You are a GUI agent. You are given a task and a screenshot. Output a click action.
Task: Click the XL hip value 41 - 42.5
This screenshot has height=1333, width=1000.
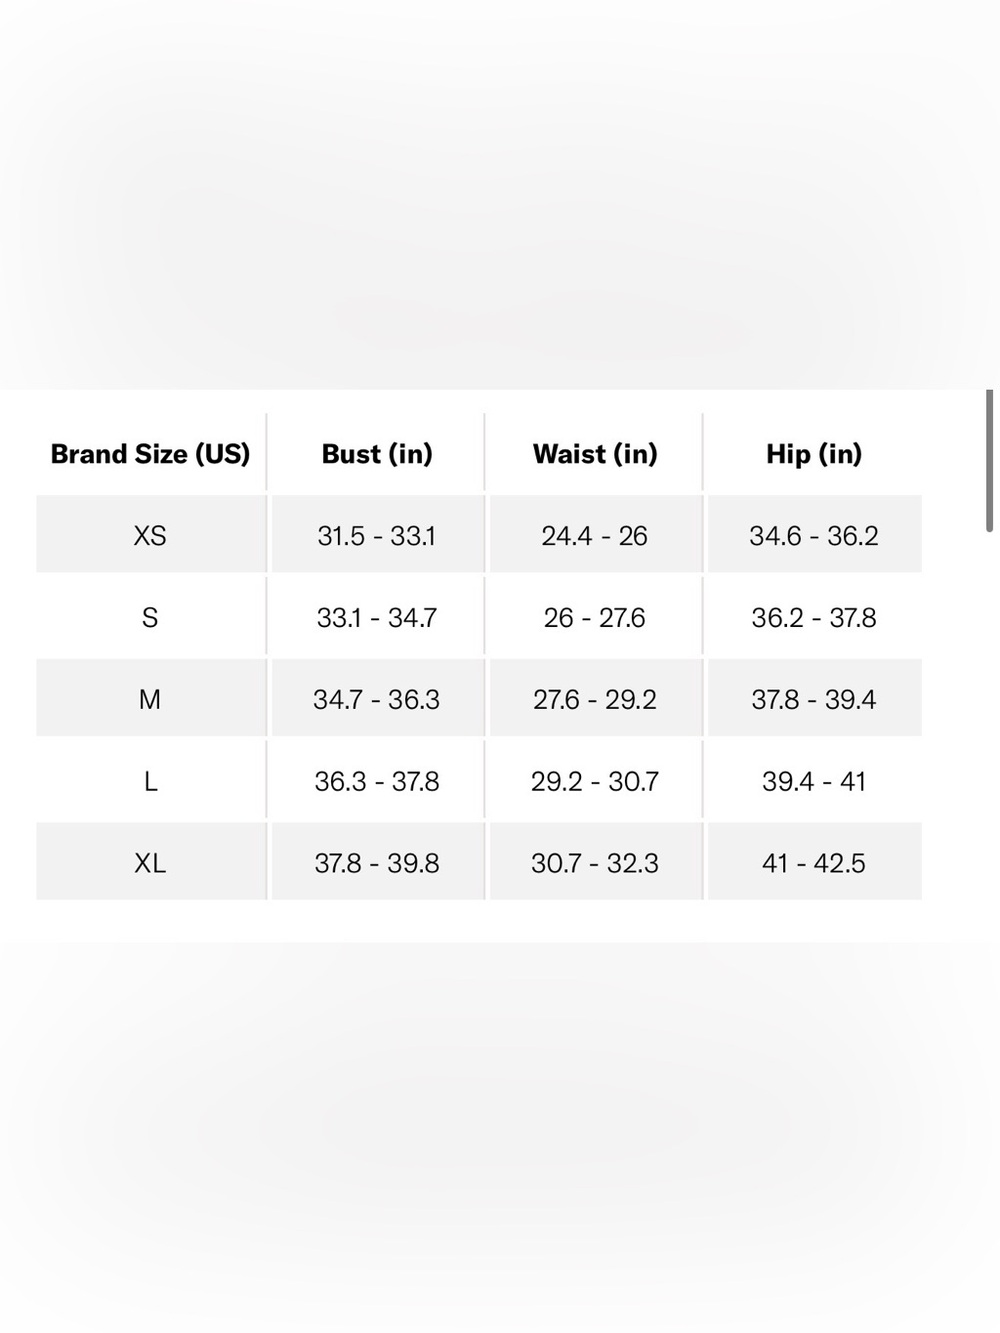(x=814, y=863)
